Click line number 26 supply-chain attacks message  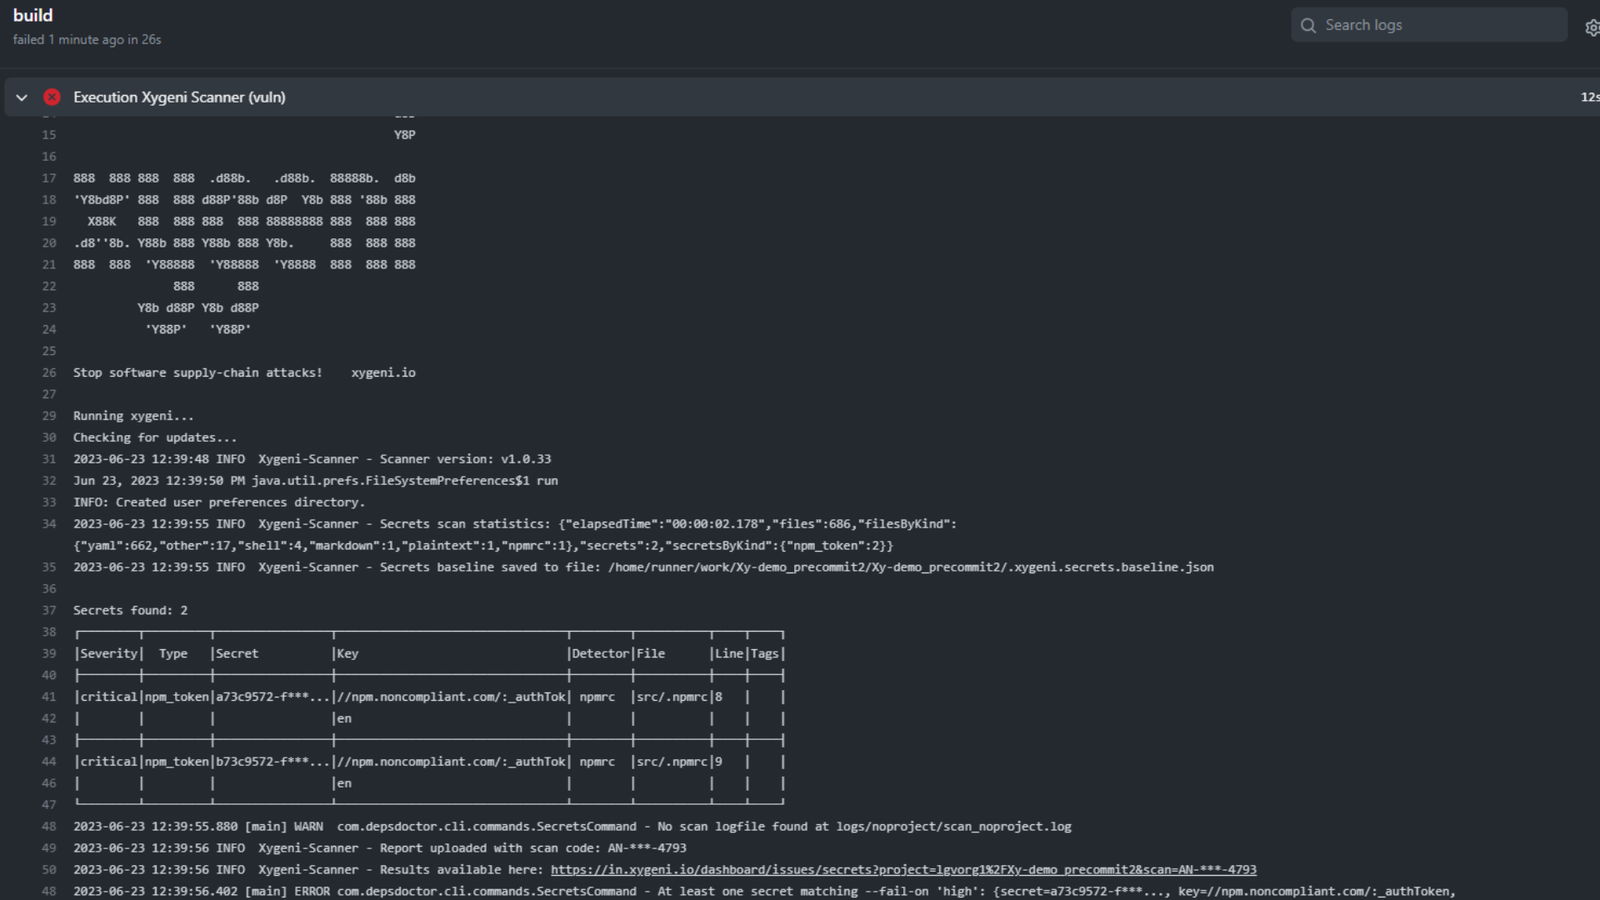(48, 371)
